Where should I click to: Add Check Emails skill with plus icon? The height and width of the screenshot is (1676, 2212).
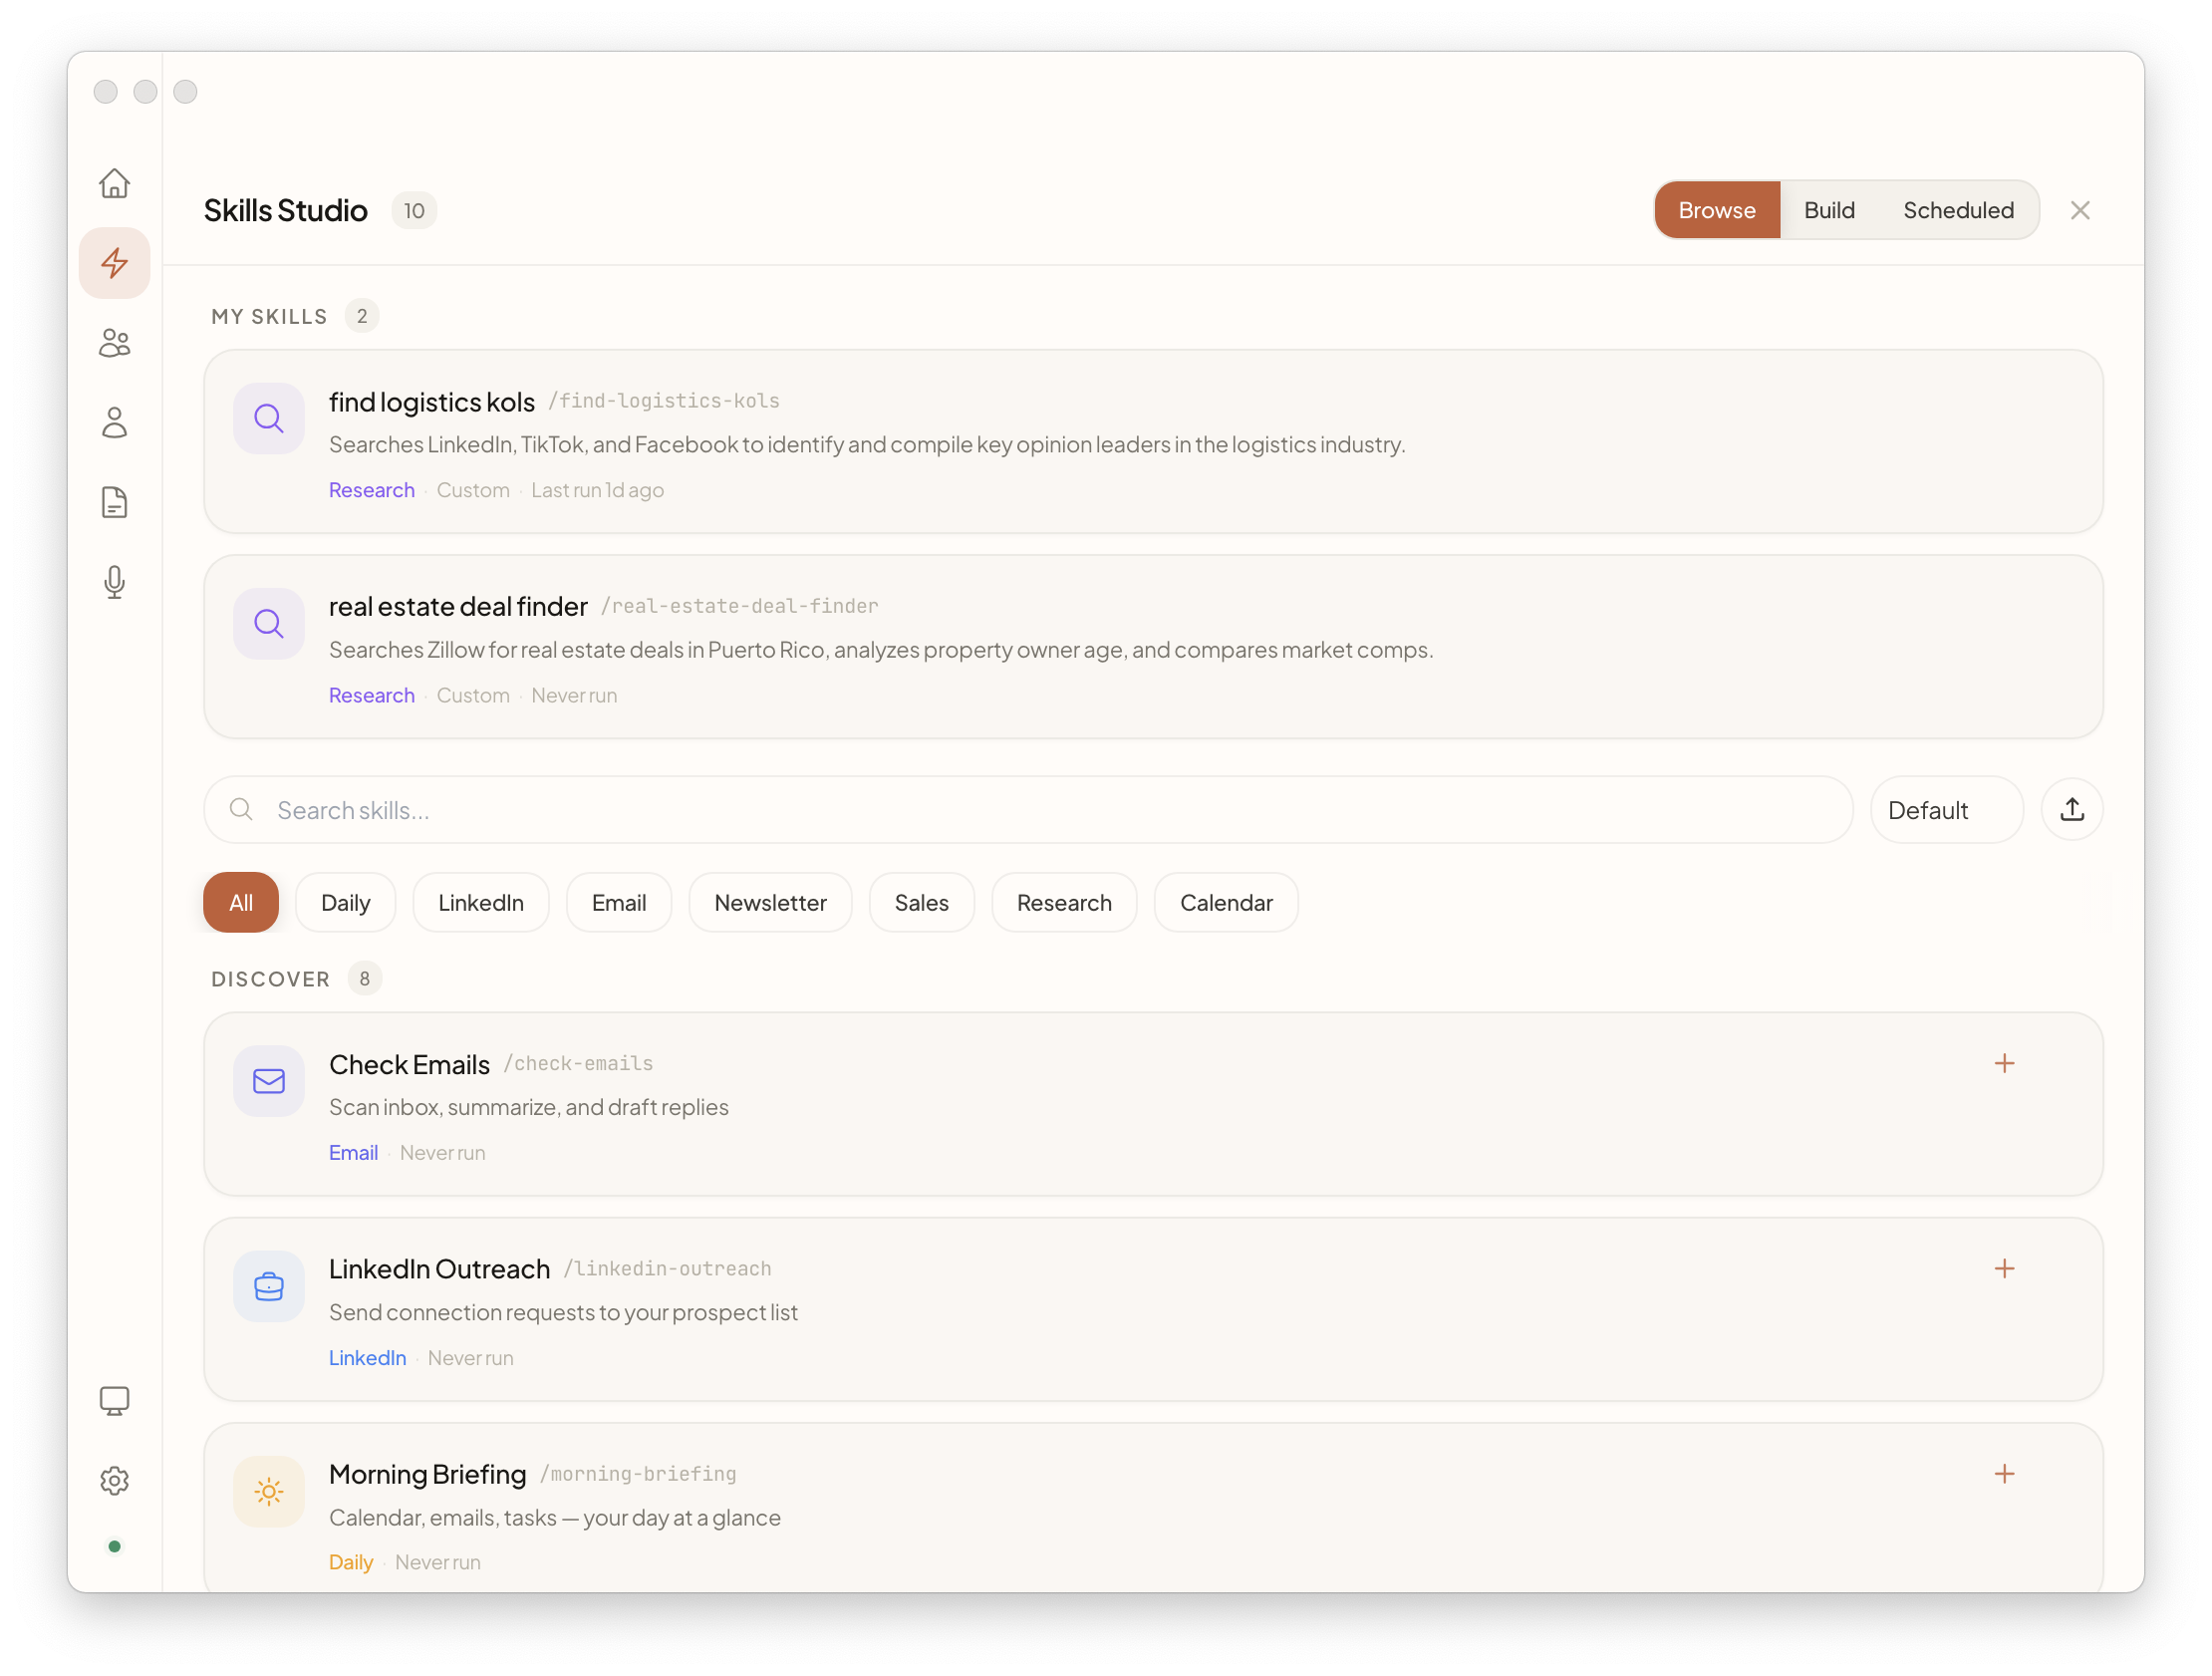2004,1063
